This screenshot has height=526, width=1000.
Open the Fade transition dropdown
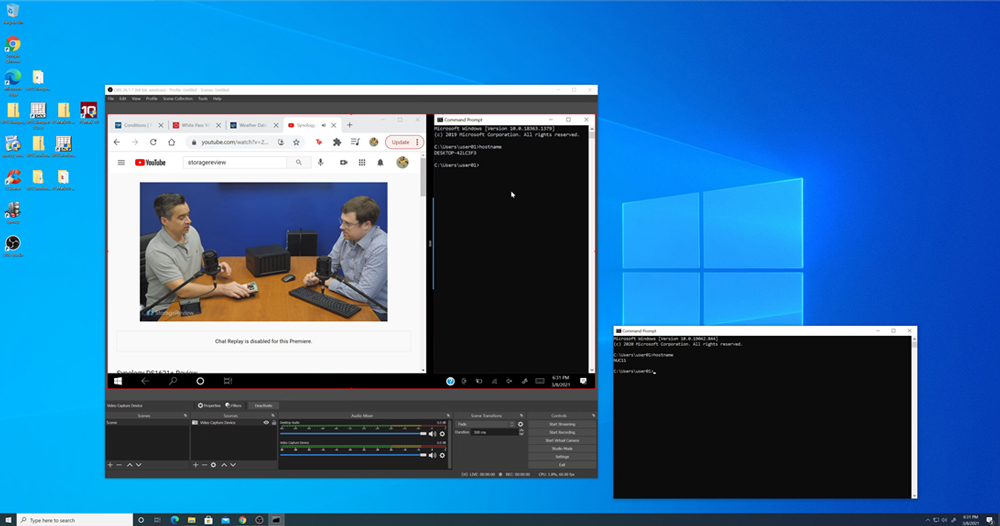click(485, 424)
